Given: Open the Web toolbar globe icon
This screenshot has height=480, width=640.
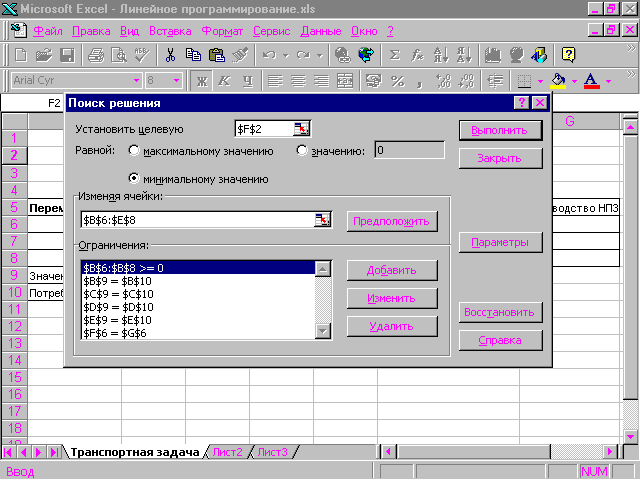Looking at the screenshot, I should pyautogui.click(x=366, y=55).
